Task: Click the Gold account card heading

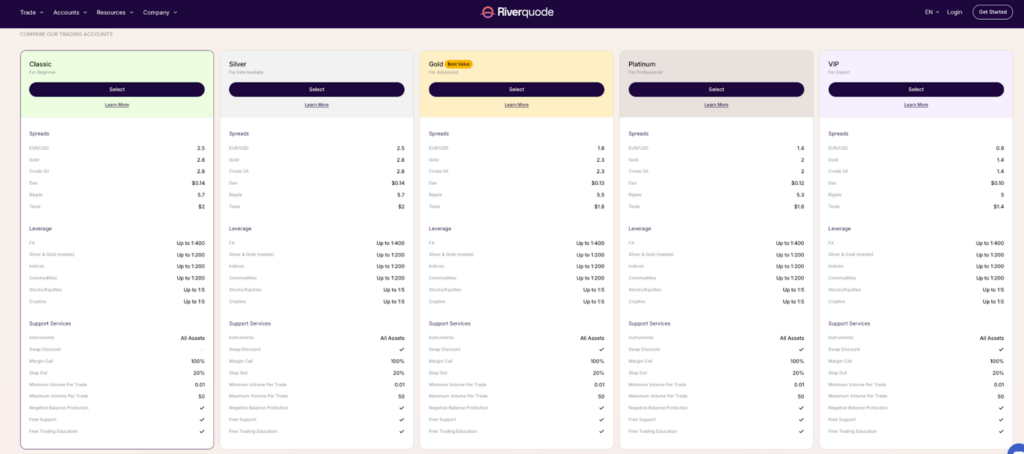Action: click(436, 64)
